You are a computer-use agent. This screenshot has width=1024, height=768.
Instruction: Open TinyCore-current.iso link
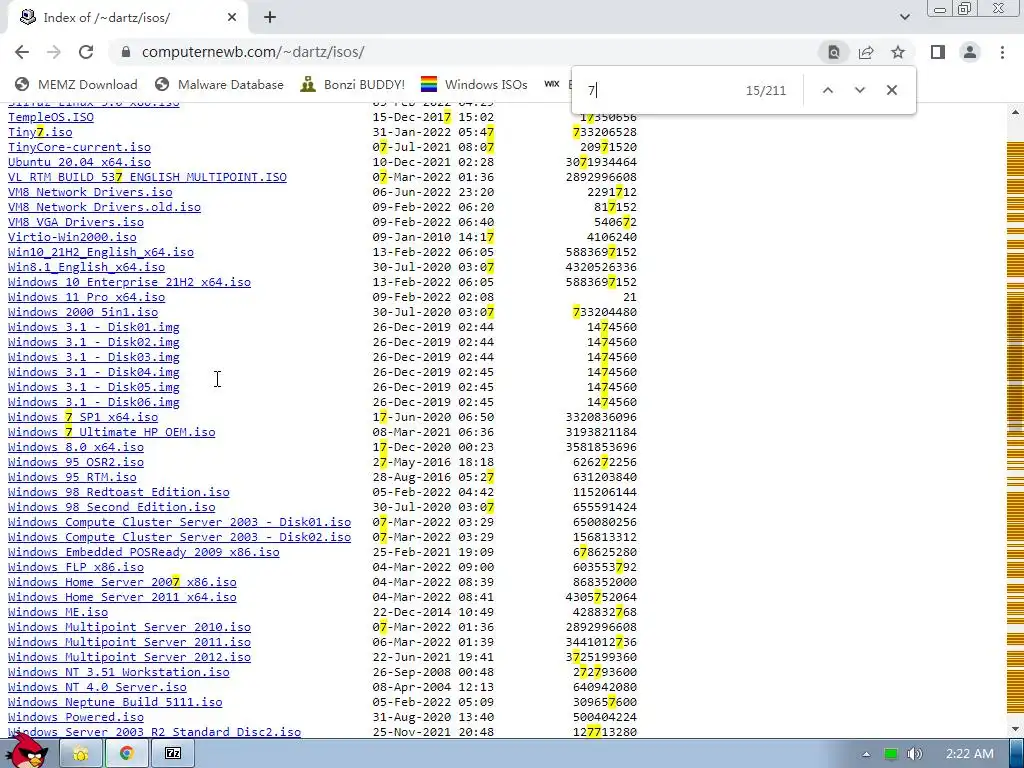click(80, 148)
